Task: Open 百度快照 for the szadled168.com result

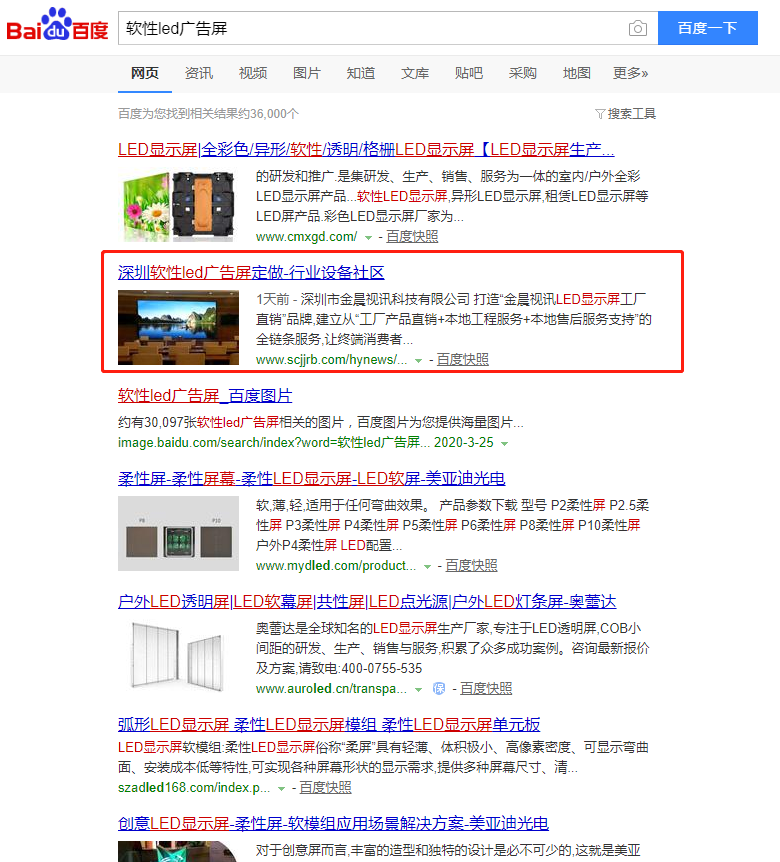Action: tap(325, 788)
